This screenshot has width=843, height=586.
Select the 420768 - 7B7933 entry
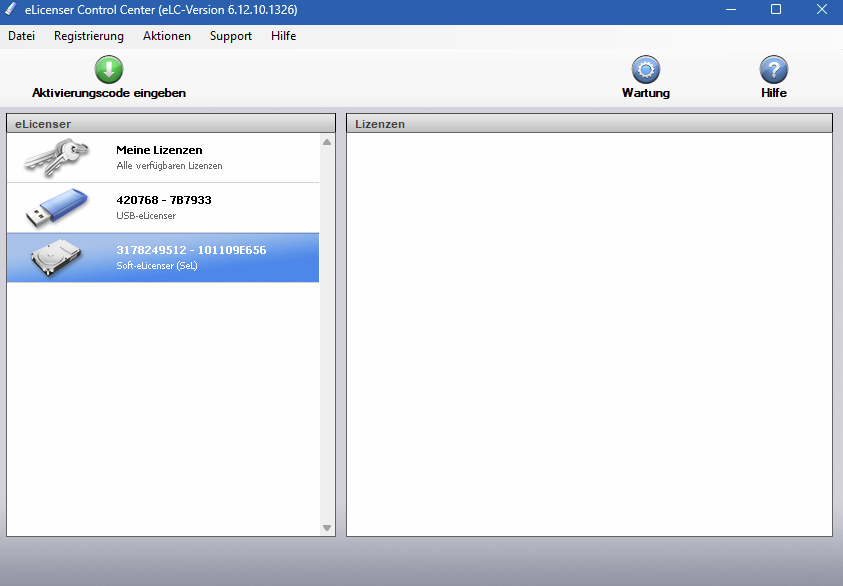[163, 208]
